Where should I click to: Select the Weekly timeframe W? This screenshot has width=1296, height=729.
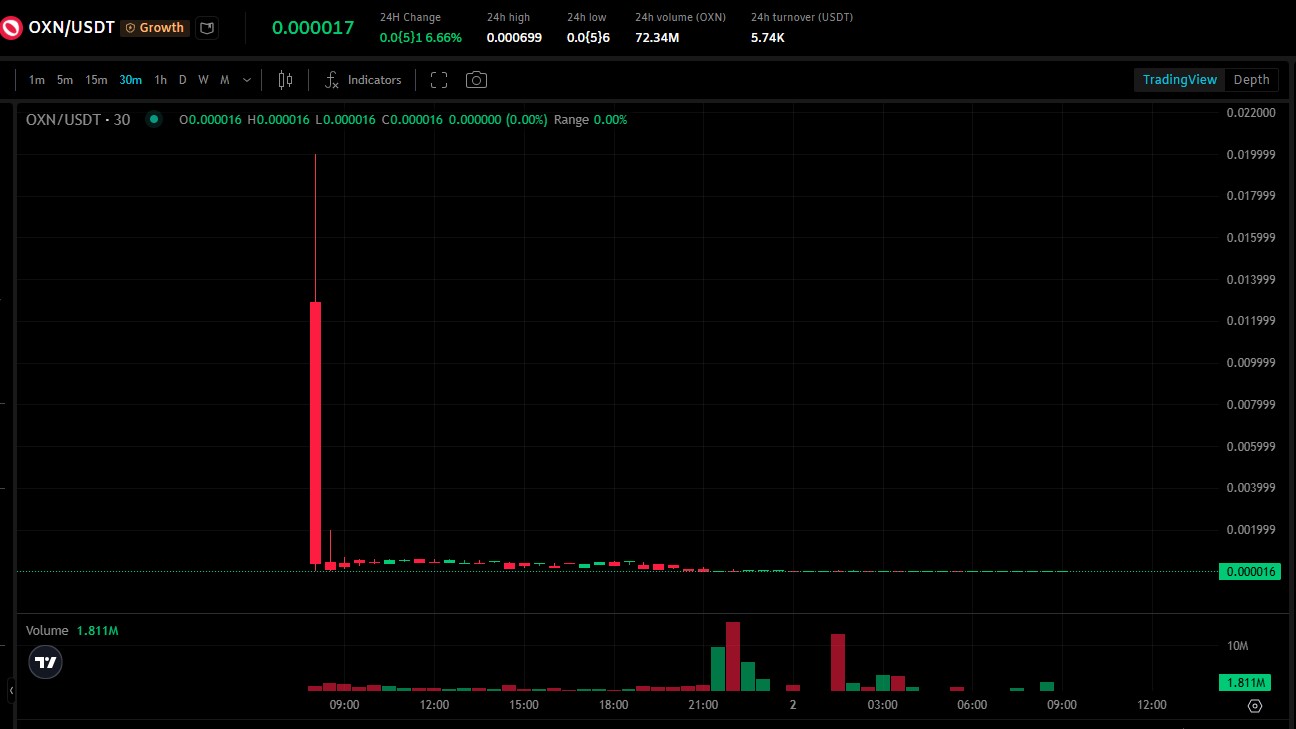click(x=203, y=79)
